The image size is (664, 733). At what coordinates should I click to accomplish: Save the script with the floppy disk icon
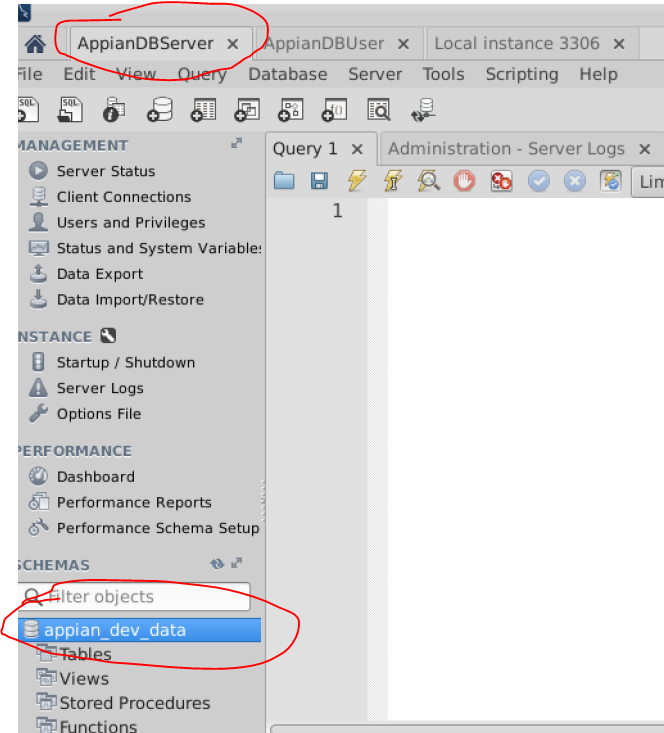tap(319, 180)
